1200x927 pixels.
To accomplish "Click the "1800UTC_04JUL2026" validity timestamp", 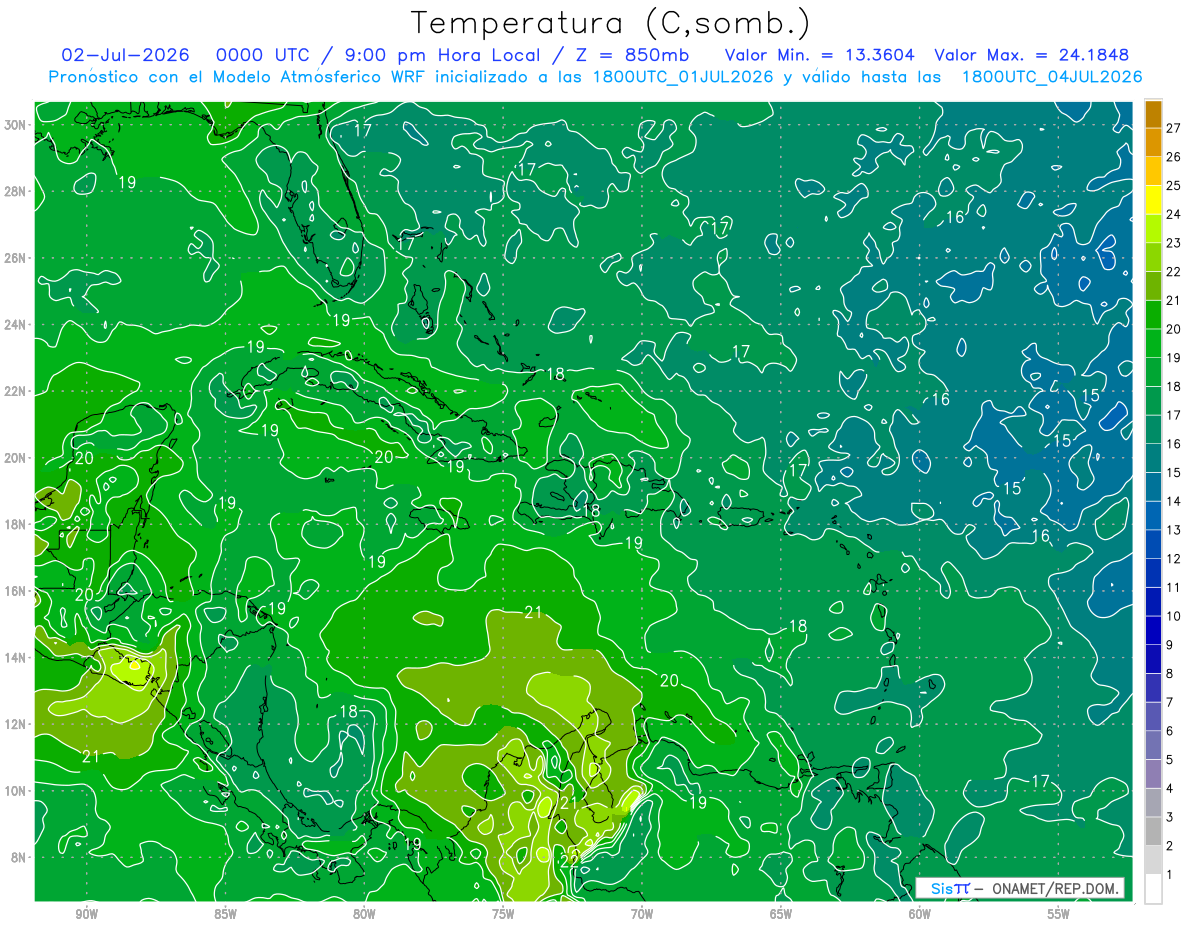I will (1052, 77).
